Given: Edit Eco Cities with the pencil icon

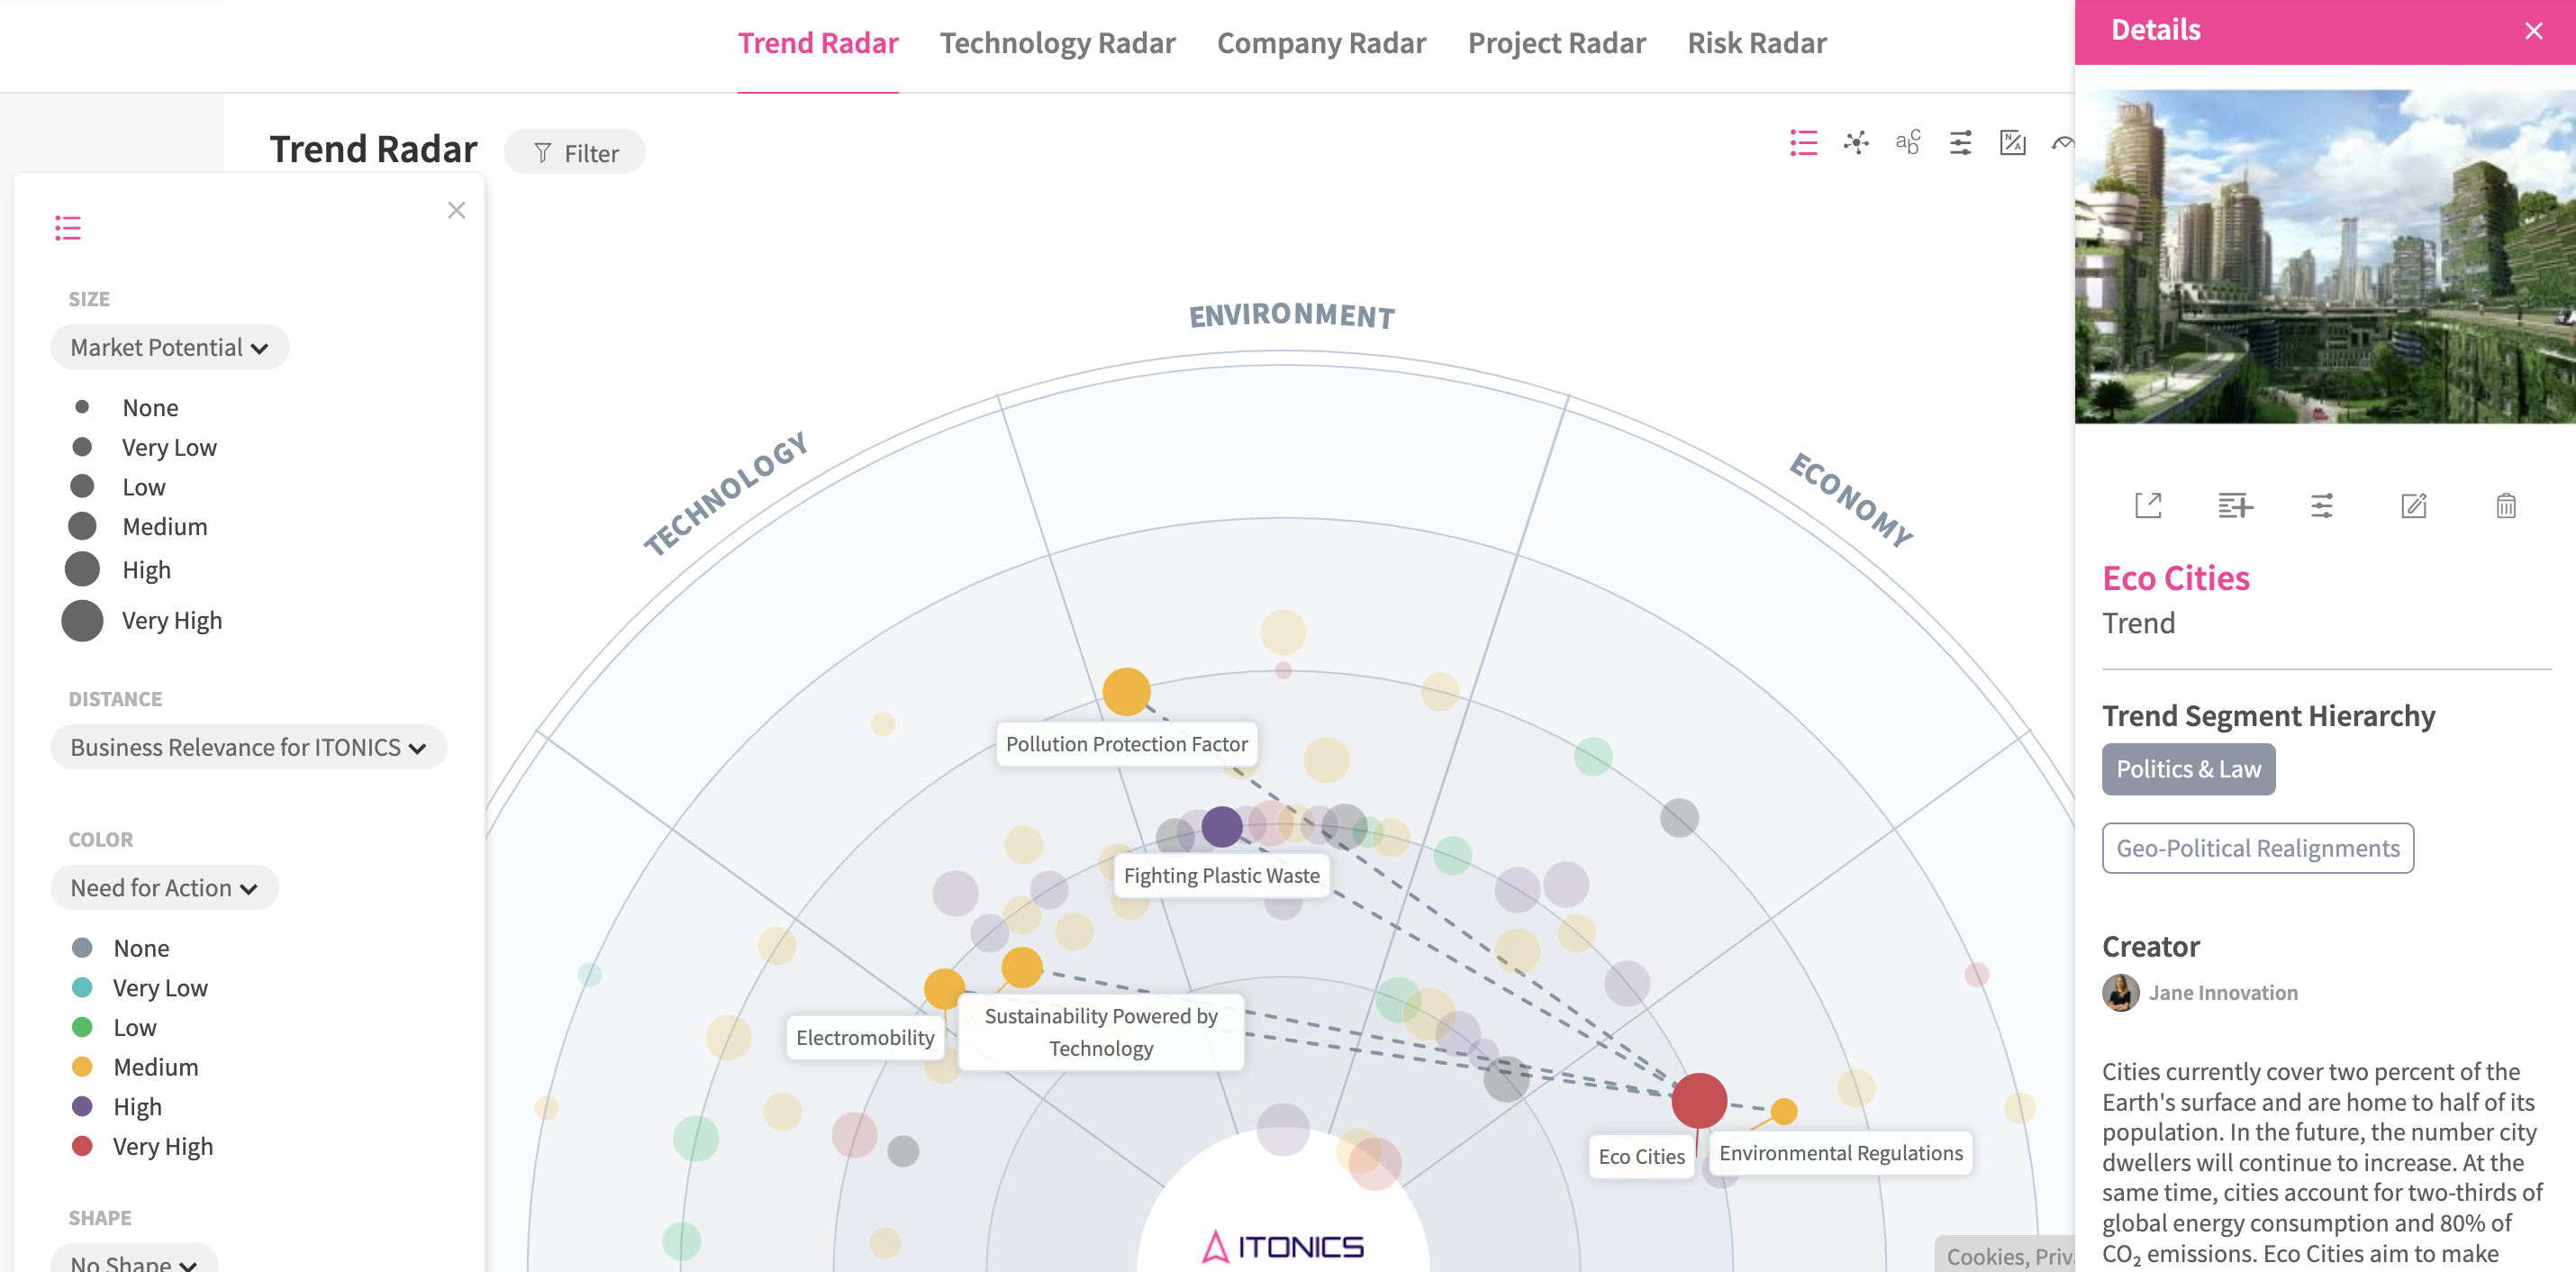Looking at the screenshot, I should (2413, 506).
